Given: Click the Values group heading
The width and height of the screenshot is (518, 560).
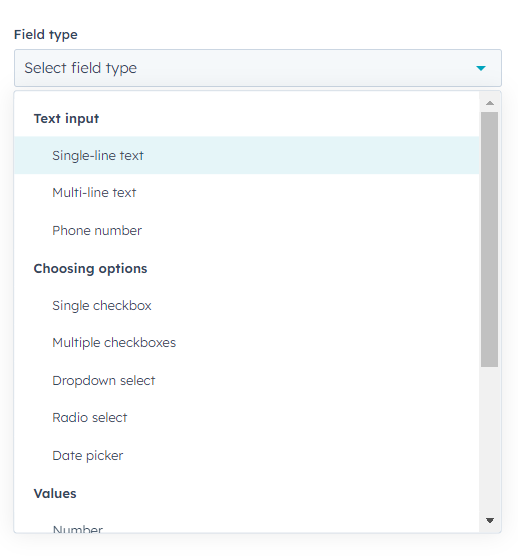Looking at the screenshot, I should tap(55, 494).
